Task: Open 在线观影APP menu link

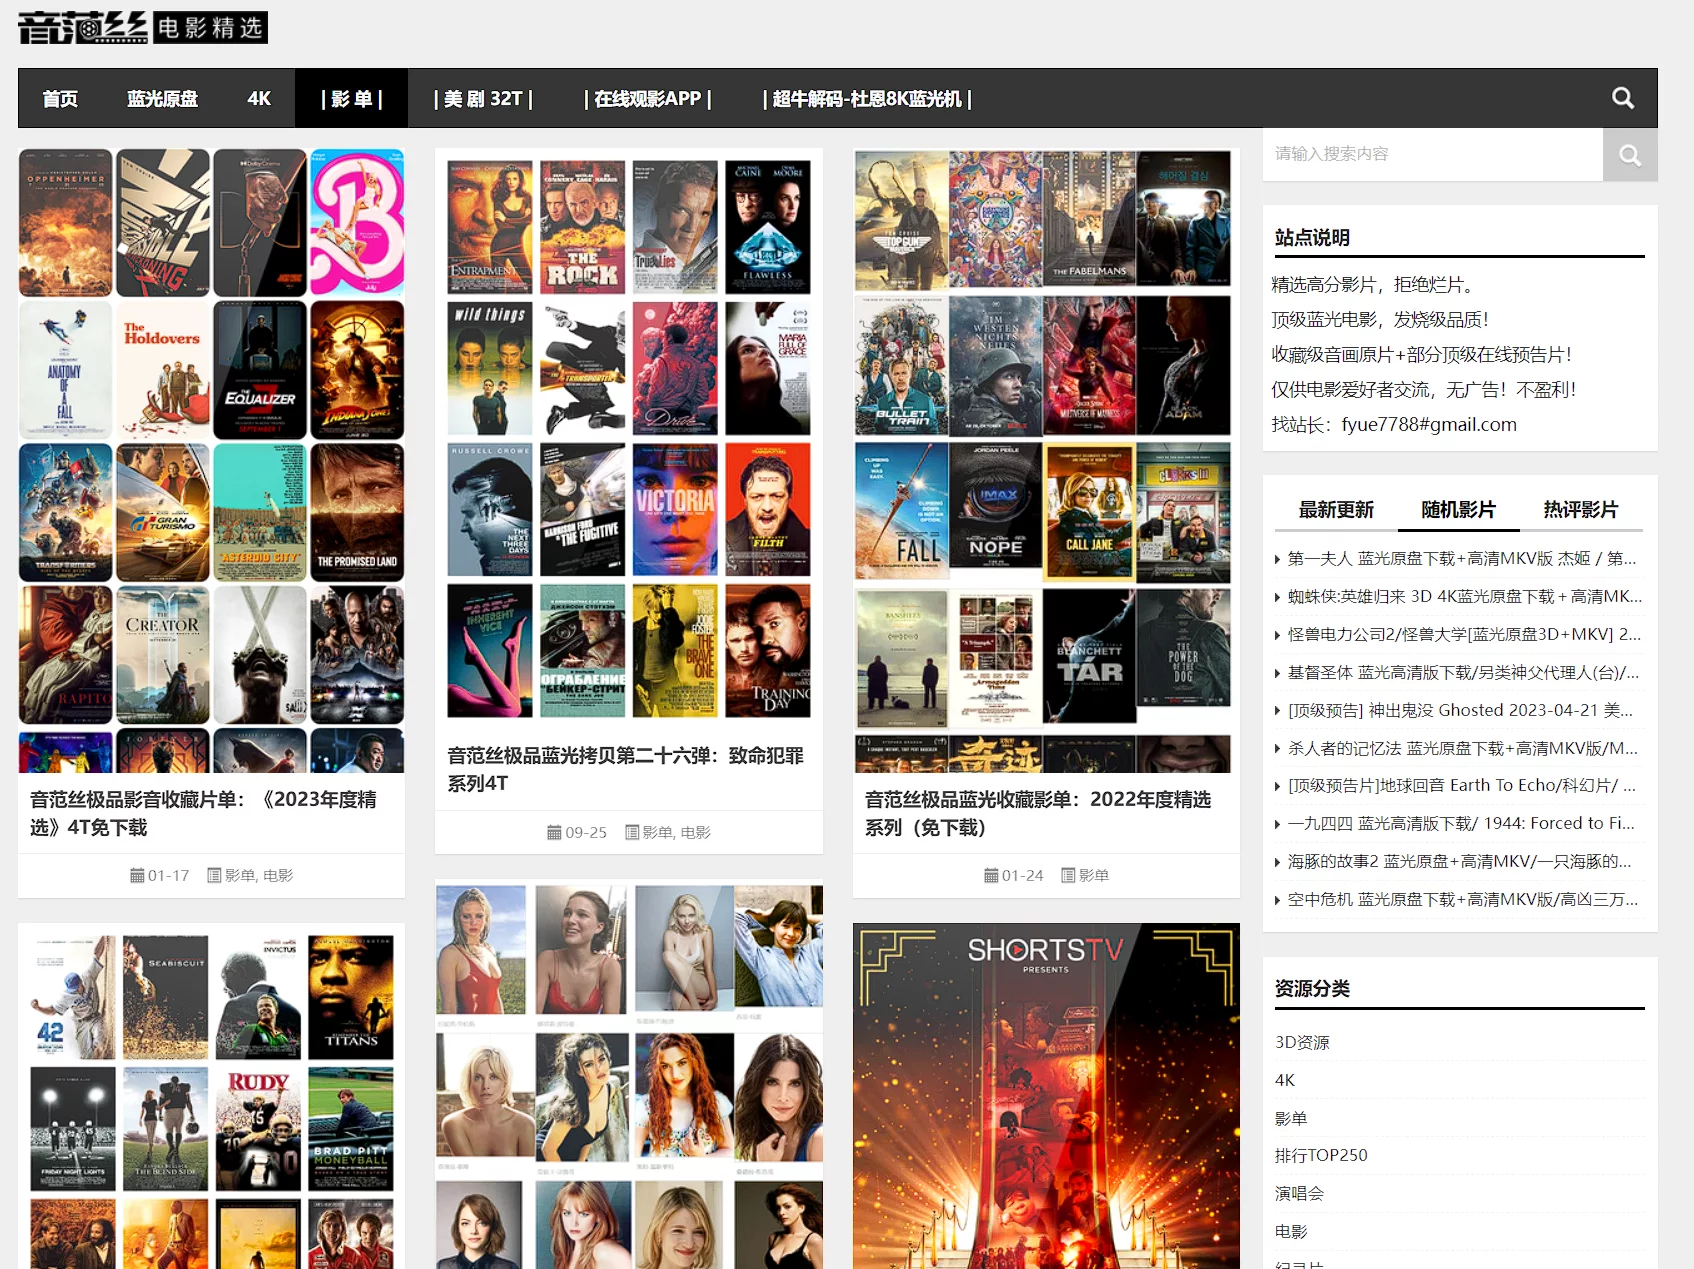Action: pyautogui.click(x=647, y=99)
